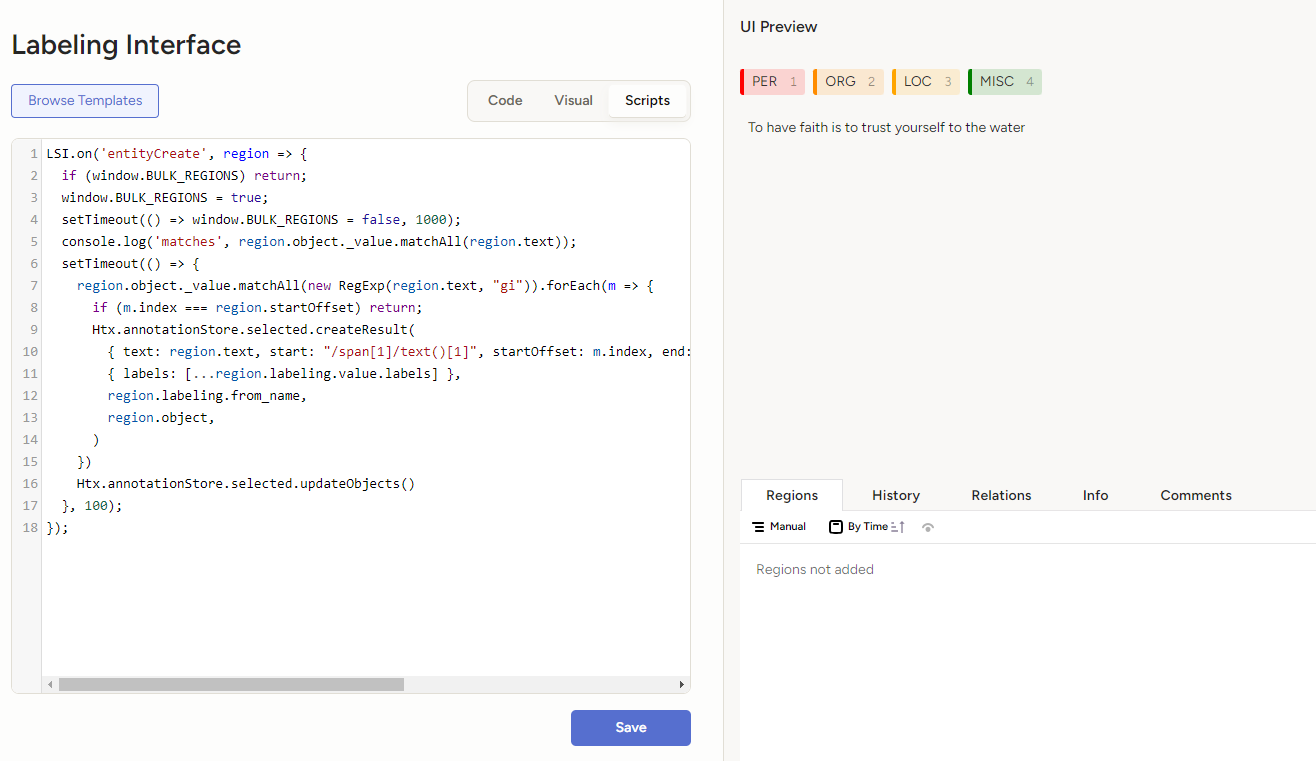Image resolution: width=1316 pixels, height=761 pixels.
Task: Open the Relations tab
Action: click(x=1001, y=495)
